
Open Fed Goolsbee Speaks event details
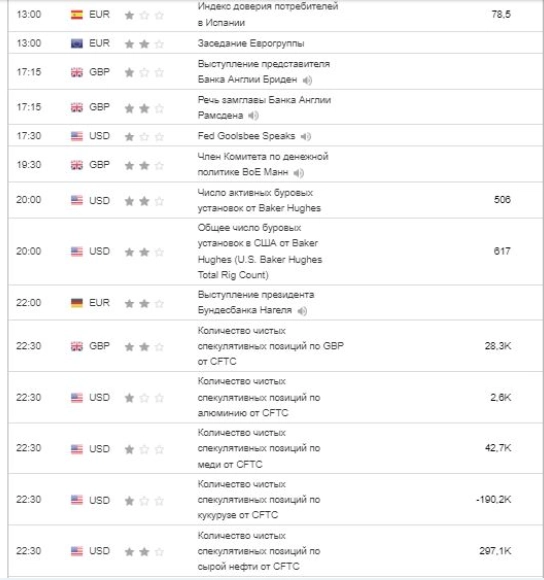246,136
